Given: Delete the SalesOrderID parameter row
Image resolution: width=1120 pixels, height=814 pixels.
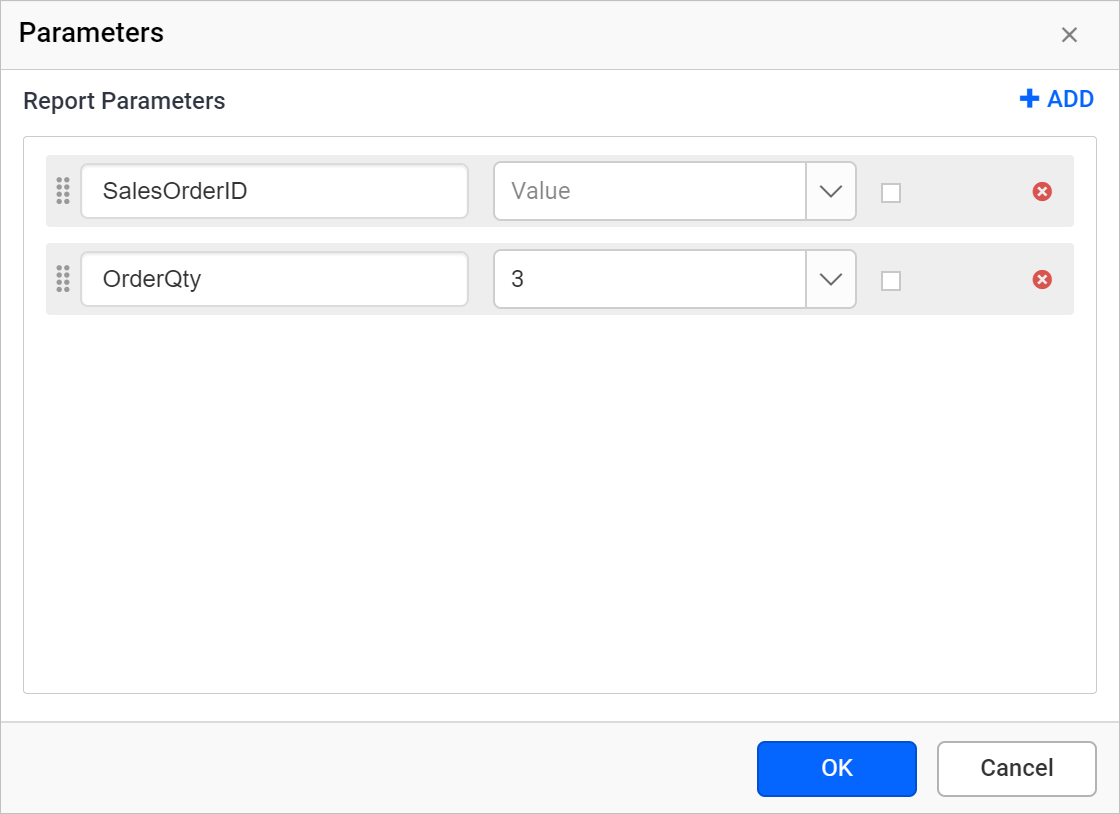Looking at the screenshot, I should [1042, 191].
